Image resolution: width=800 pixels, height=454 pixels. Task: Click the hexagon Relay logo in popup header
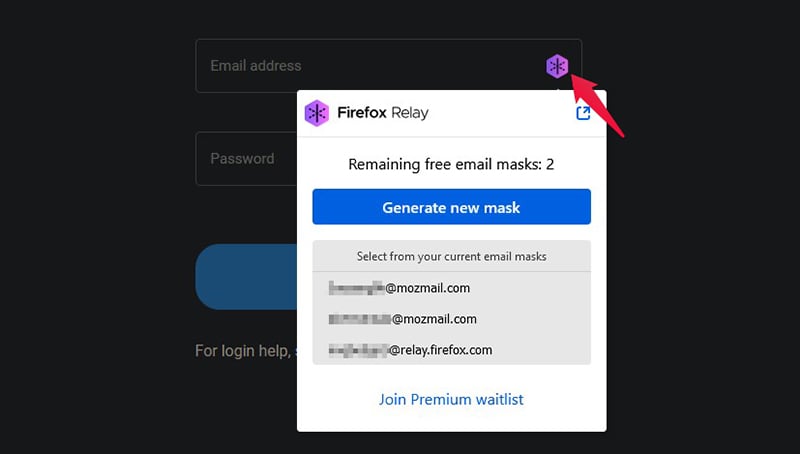coord(317,113)
